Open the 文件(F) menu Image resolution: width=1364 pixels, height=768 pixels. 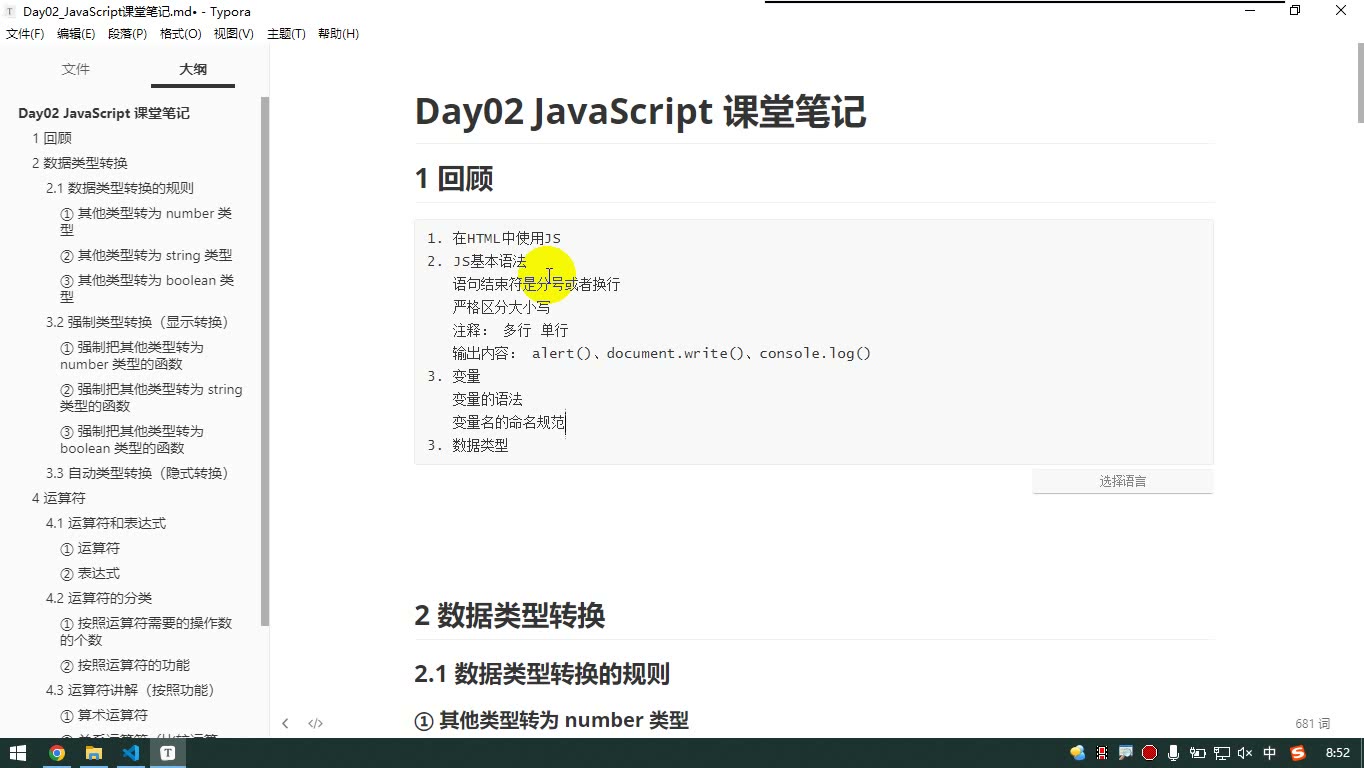point(25,34)
